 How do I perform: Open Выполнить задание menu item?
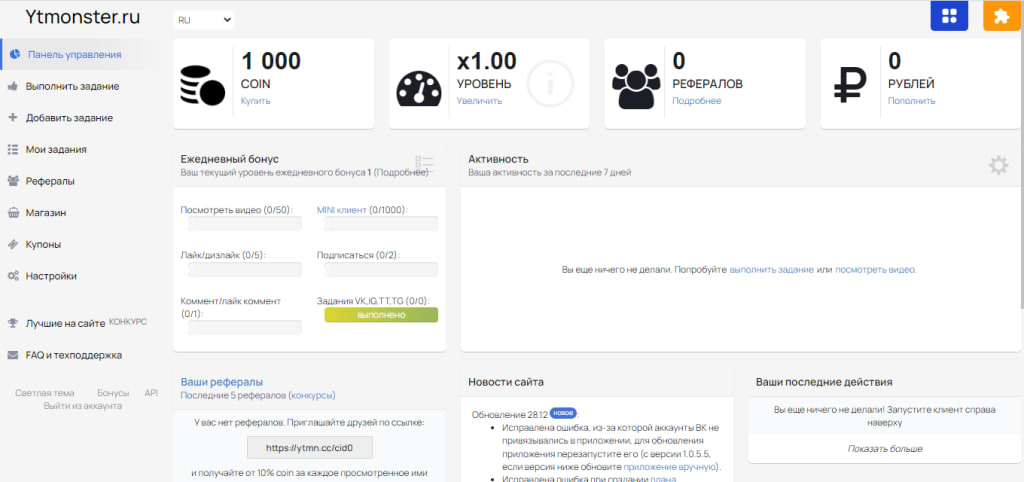click(x=72, y=86)
